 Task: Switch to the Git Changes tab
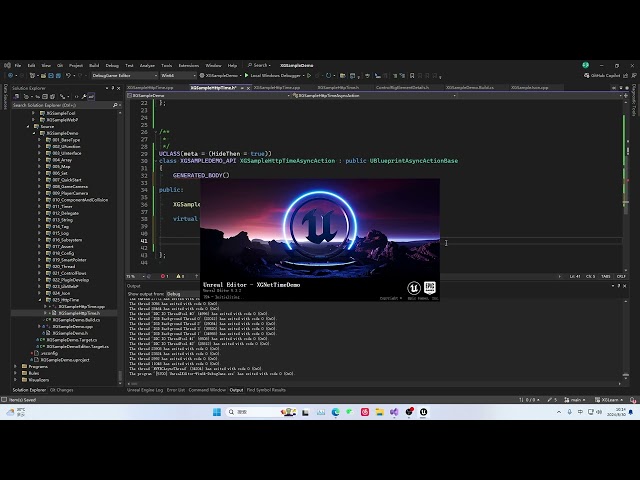pos(62,390)
